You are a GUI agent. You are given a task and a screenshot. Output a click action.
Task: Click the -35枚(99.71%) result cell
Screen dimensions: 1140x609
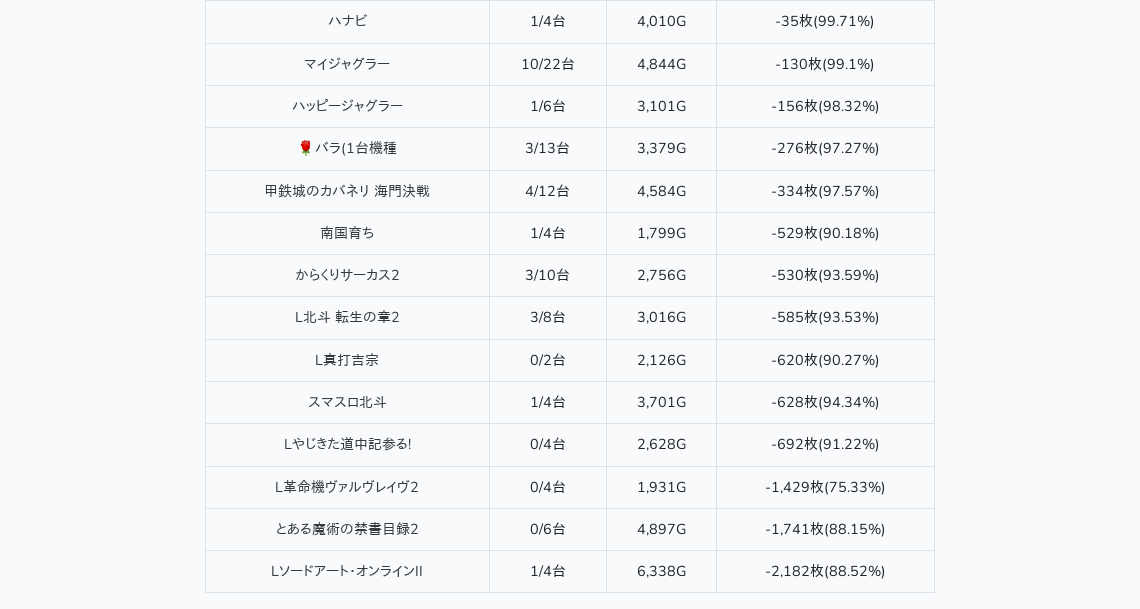pyautogui.click(x=825, y=21)
